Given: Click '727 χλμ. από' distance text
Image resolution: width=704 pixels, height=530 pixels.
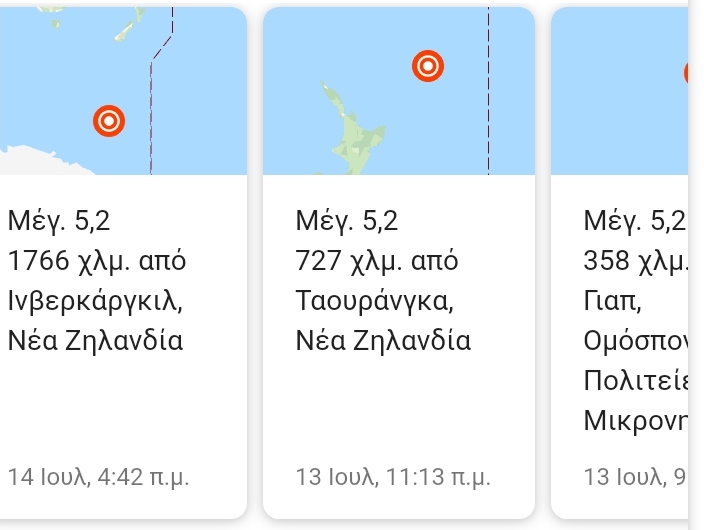Looking at the screenshot, I should (377, 261).
